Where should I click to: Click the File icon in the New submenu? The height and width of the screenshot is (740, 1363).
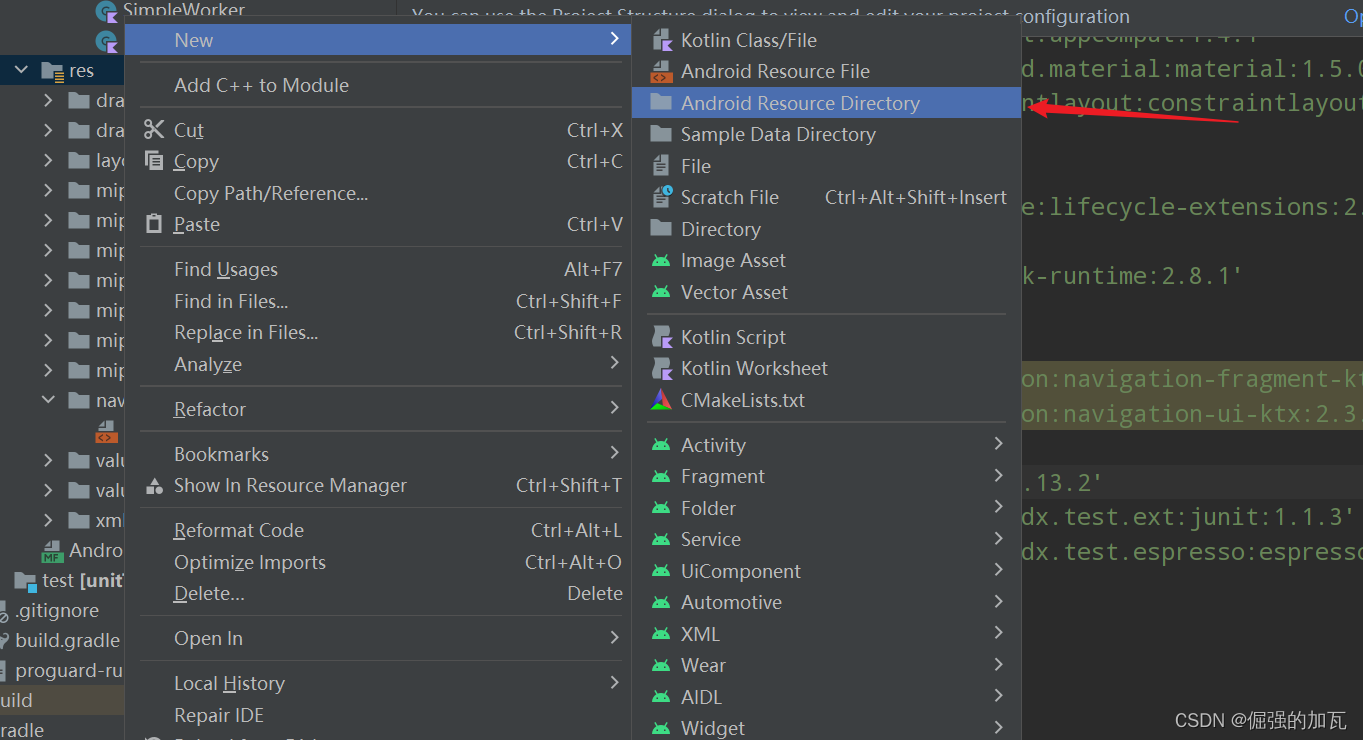(x=661, y=166)
